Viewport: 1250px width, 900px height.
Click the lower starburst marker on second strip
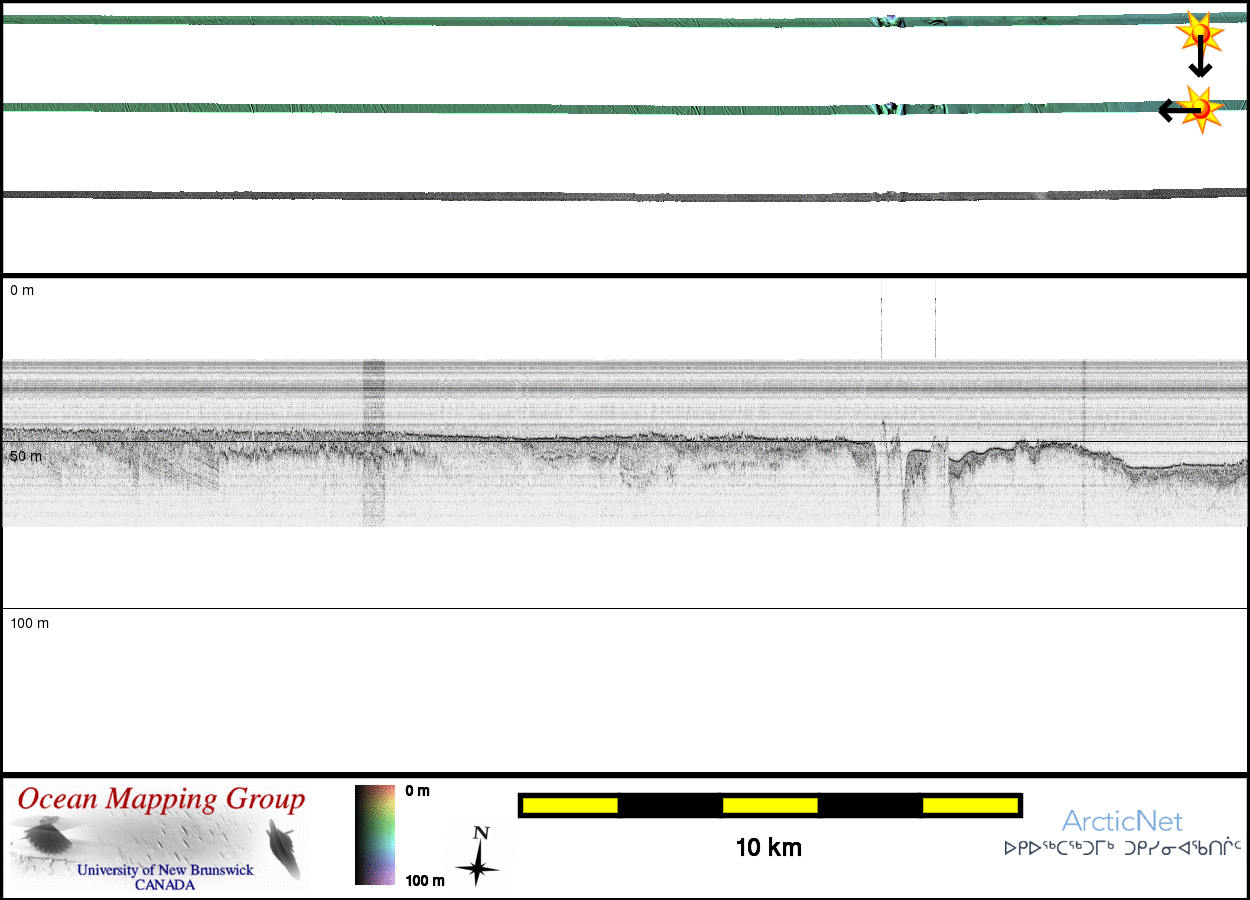point(1201,107)
